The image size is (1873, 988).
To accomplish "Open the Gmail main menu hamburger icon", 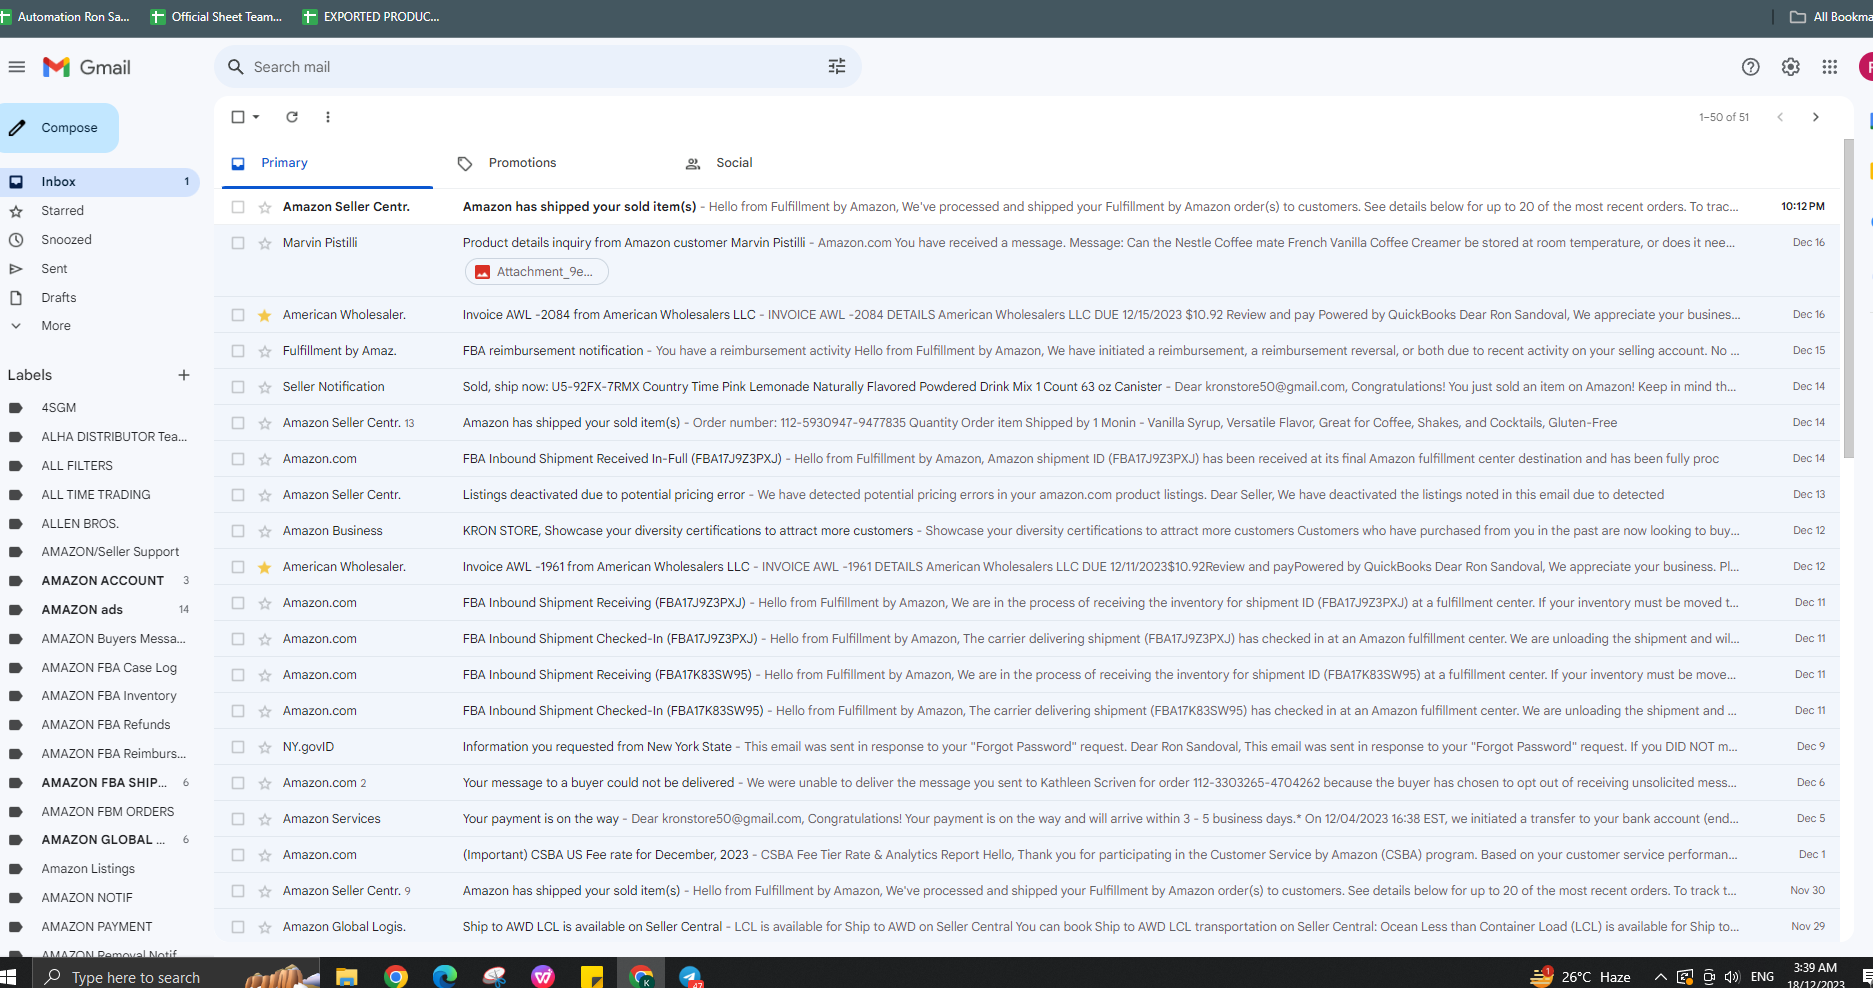I will (x=16, y=67).
